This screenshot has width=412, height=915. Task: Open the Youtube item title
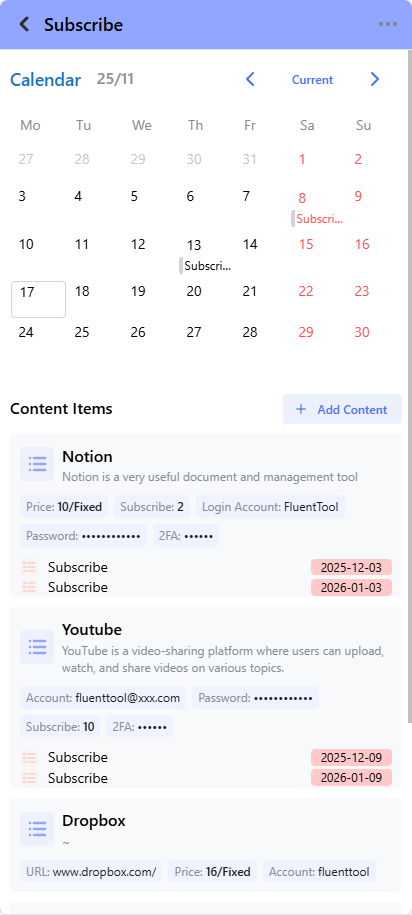(x=92, y=630)
